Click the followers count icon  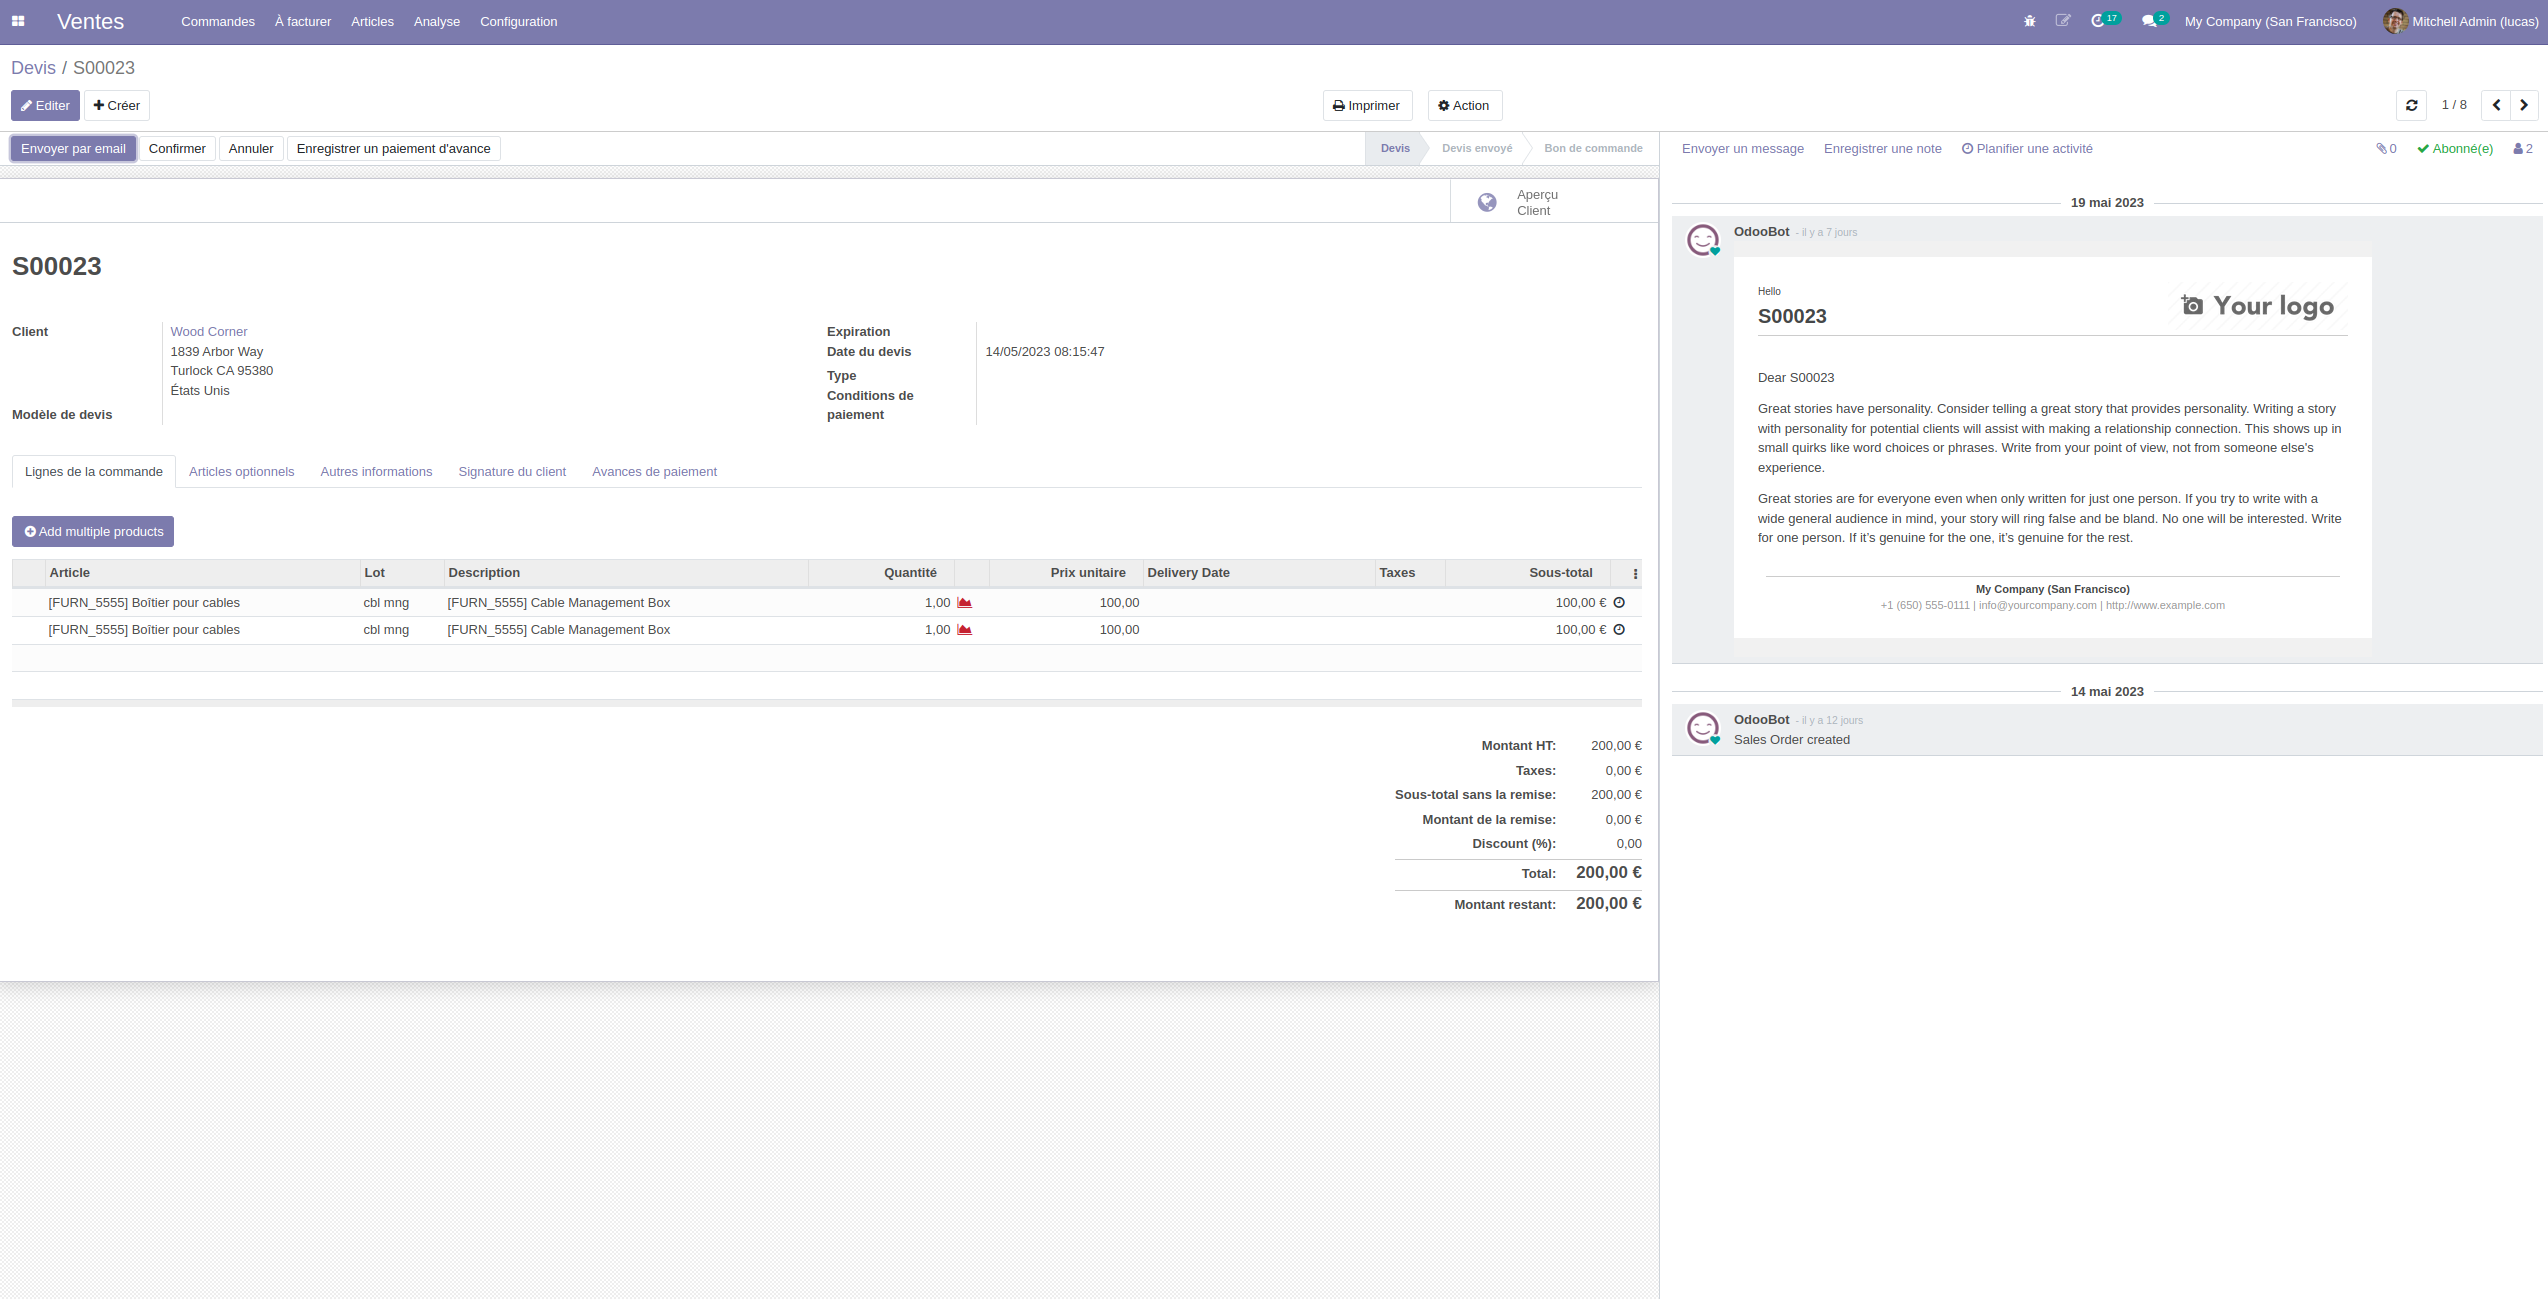(2522, 149)
